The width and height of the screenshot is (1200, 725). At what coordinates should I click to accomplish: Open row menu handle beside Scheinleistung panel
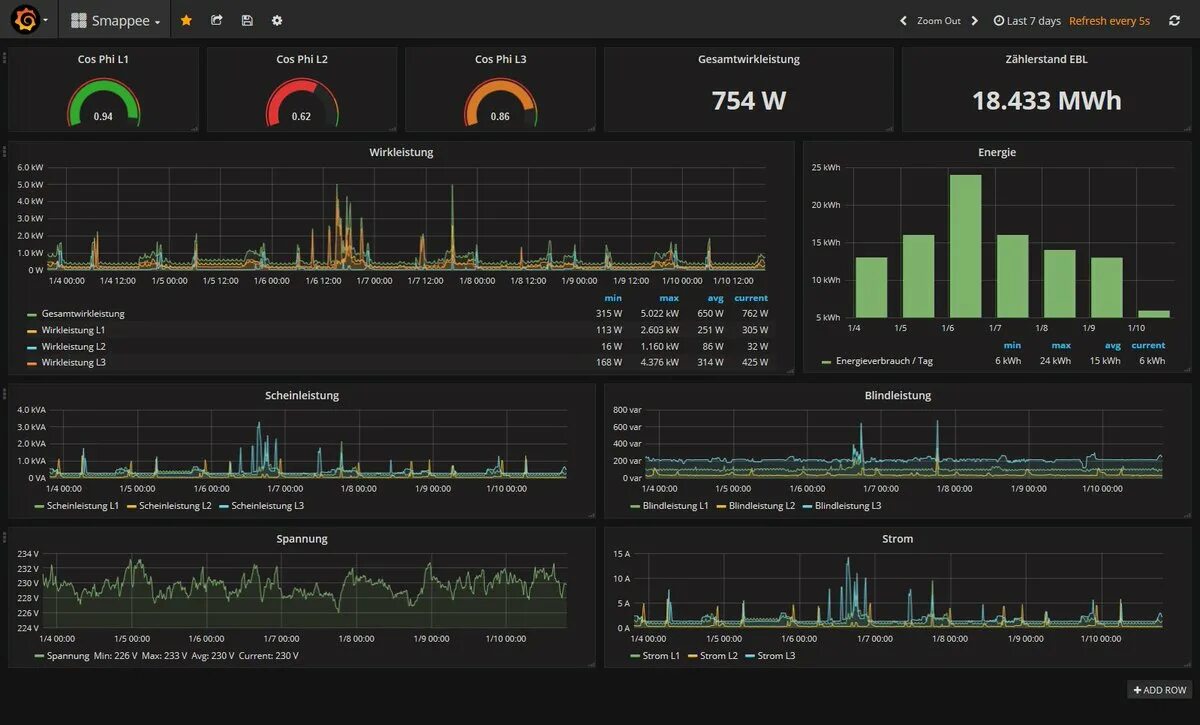[4, 394]
